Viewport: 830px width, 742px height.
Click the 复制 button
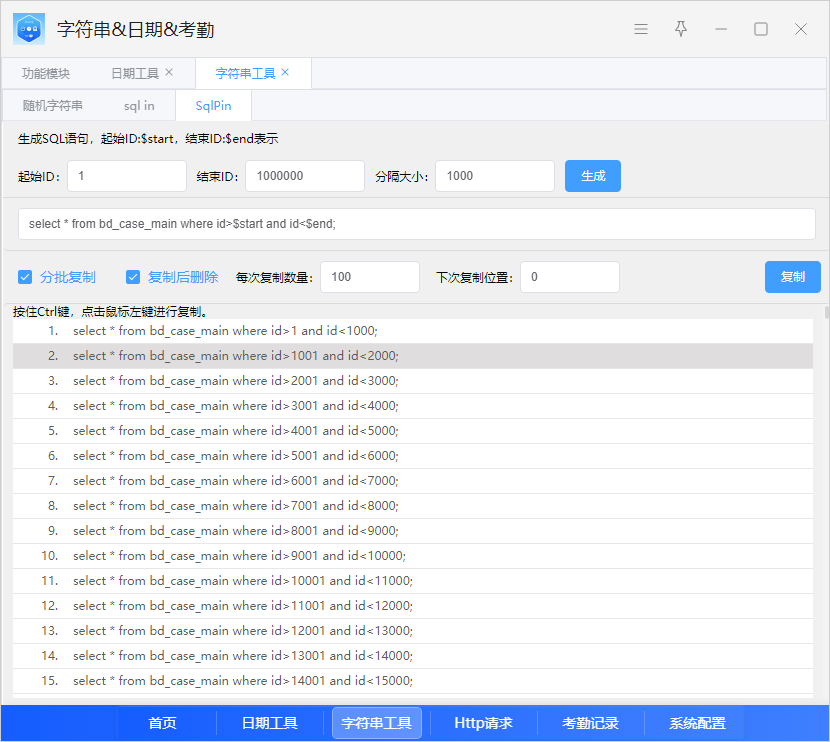coord(792,277)
